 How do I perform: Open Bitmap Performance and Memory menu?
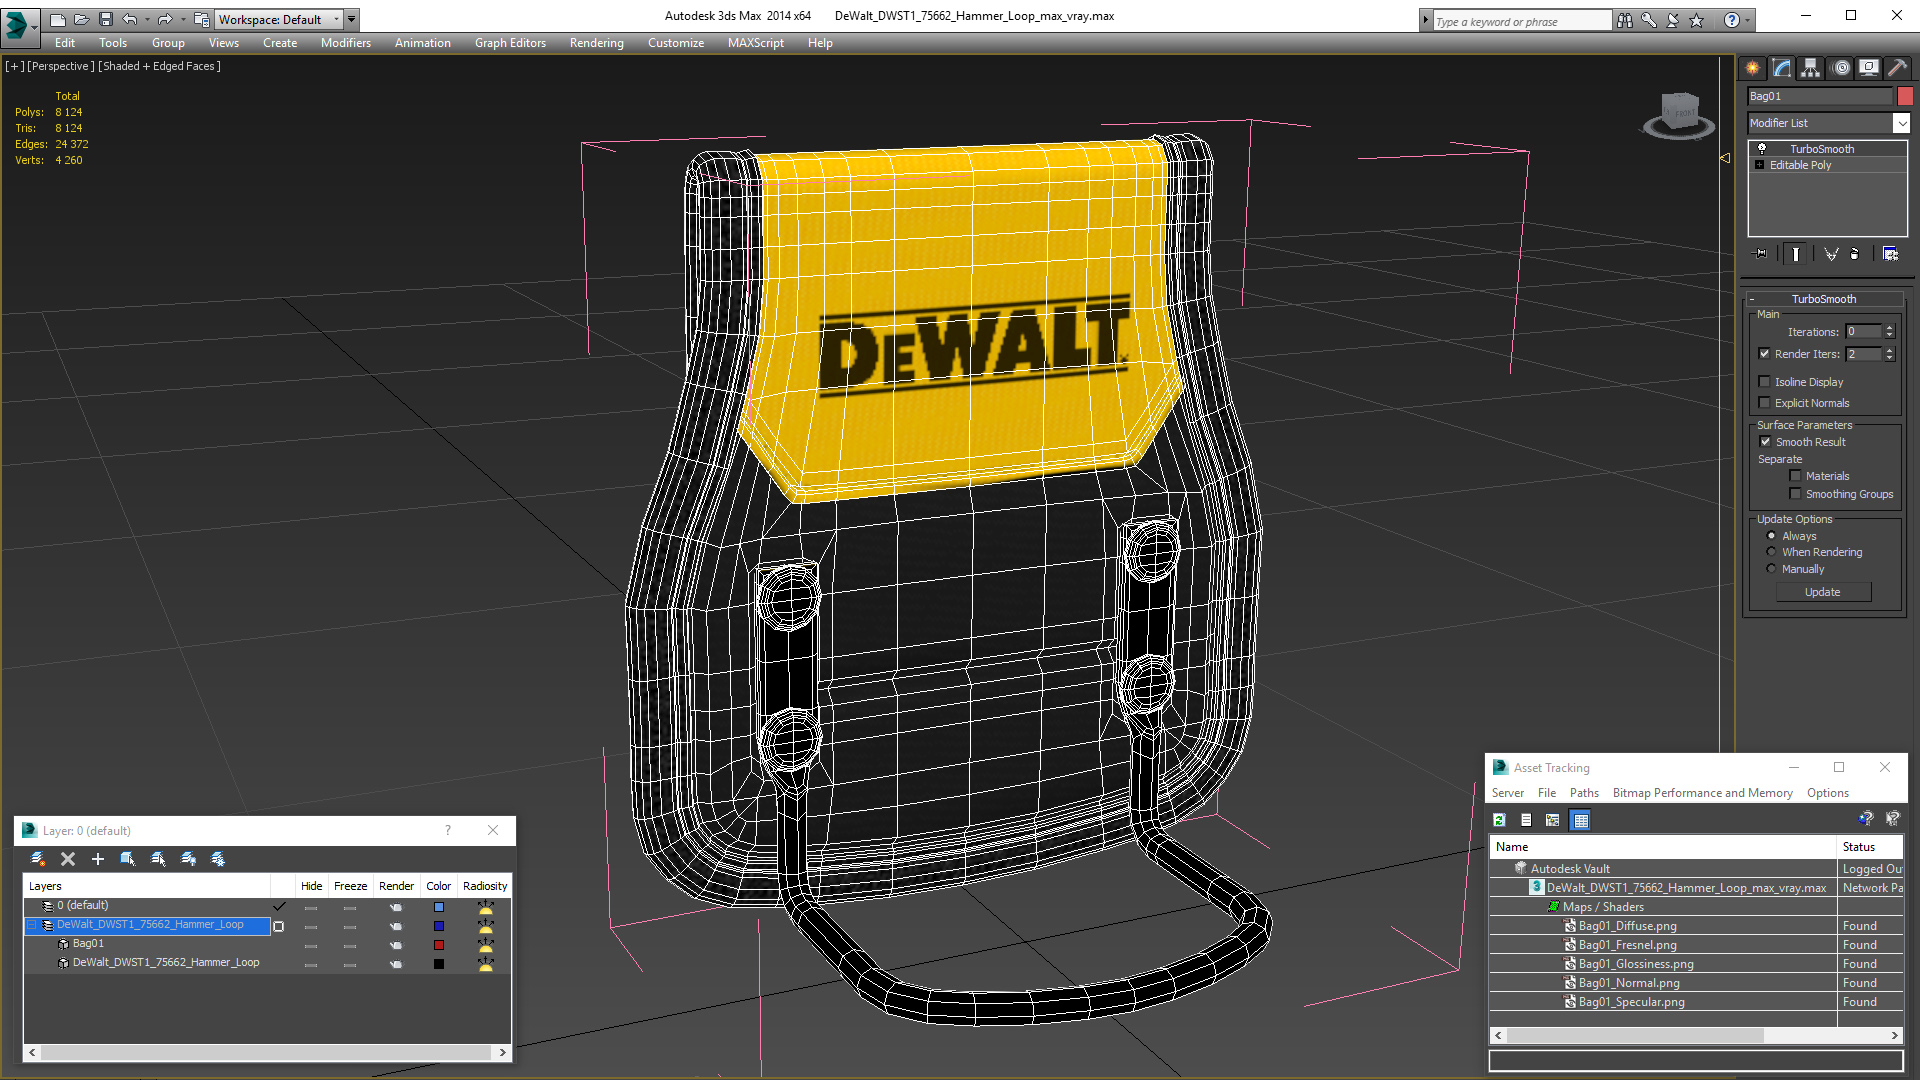point(1703,793)
